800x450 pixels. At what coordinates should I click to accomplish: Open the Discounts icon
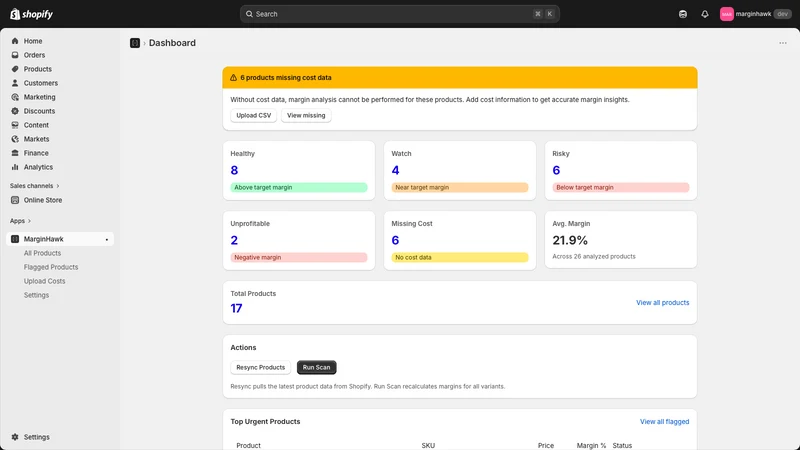[x=15, y=111]
